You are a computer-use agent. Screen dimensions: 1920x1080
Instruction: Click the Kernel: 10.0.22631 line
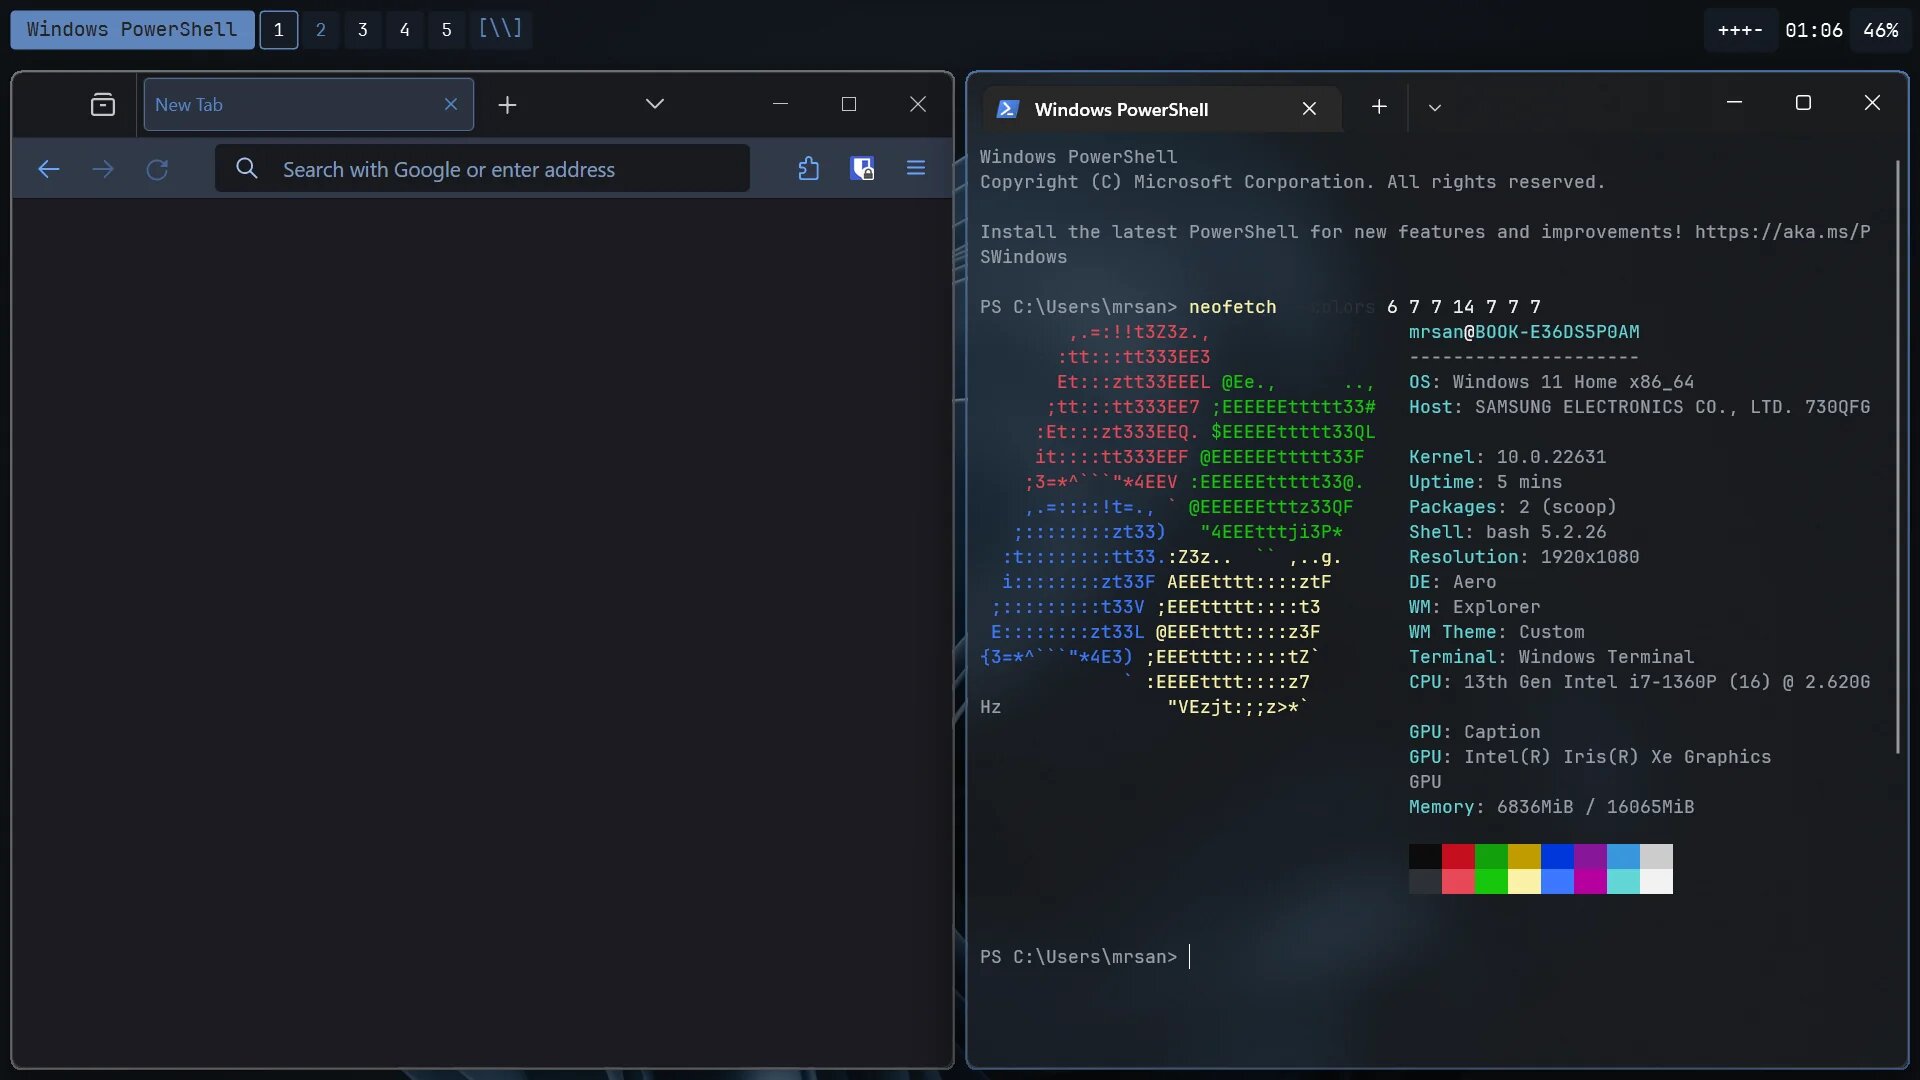coord(1507,457)
